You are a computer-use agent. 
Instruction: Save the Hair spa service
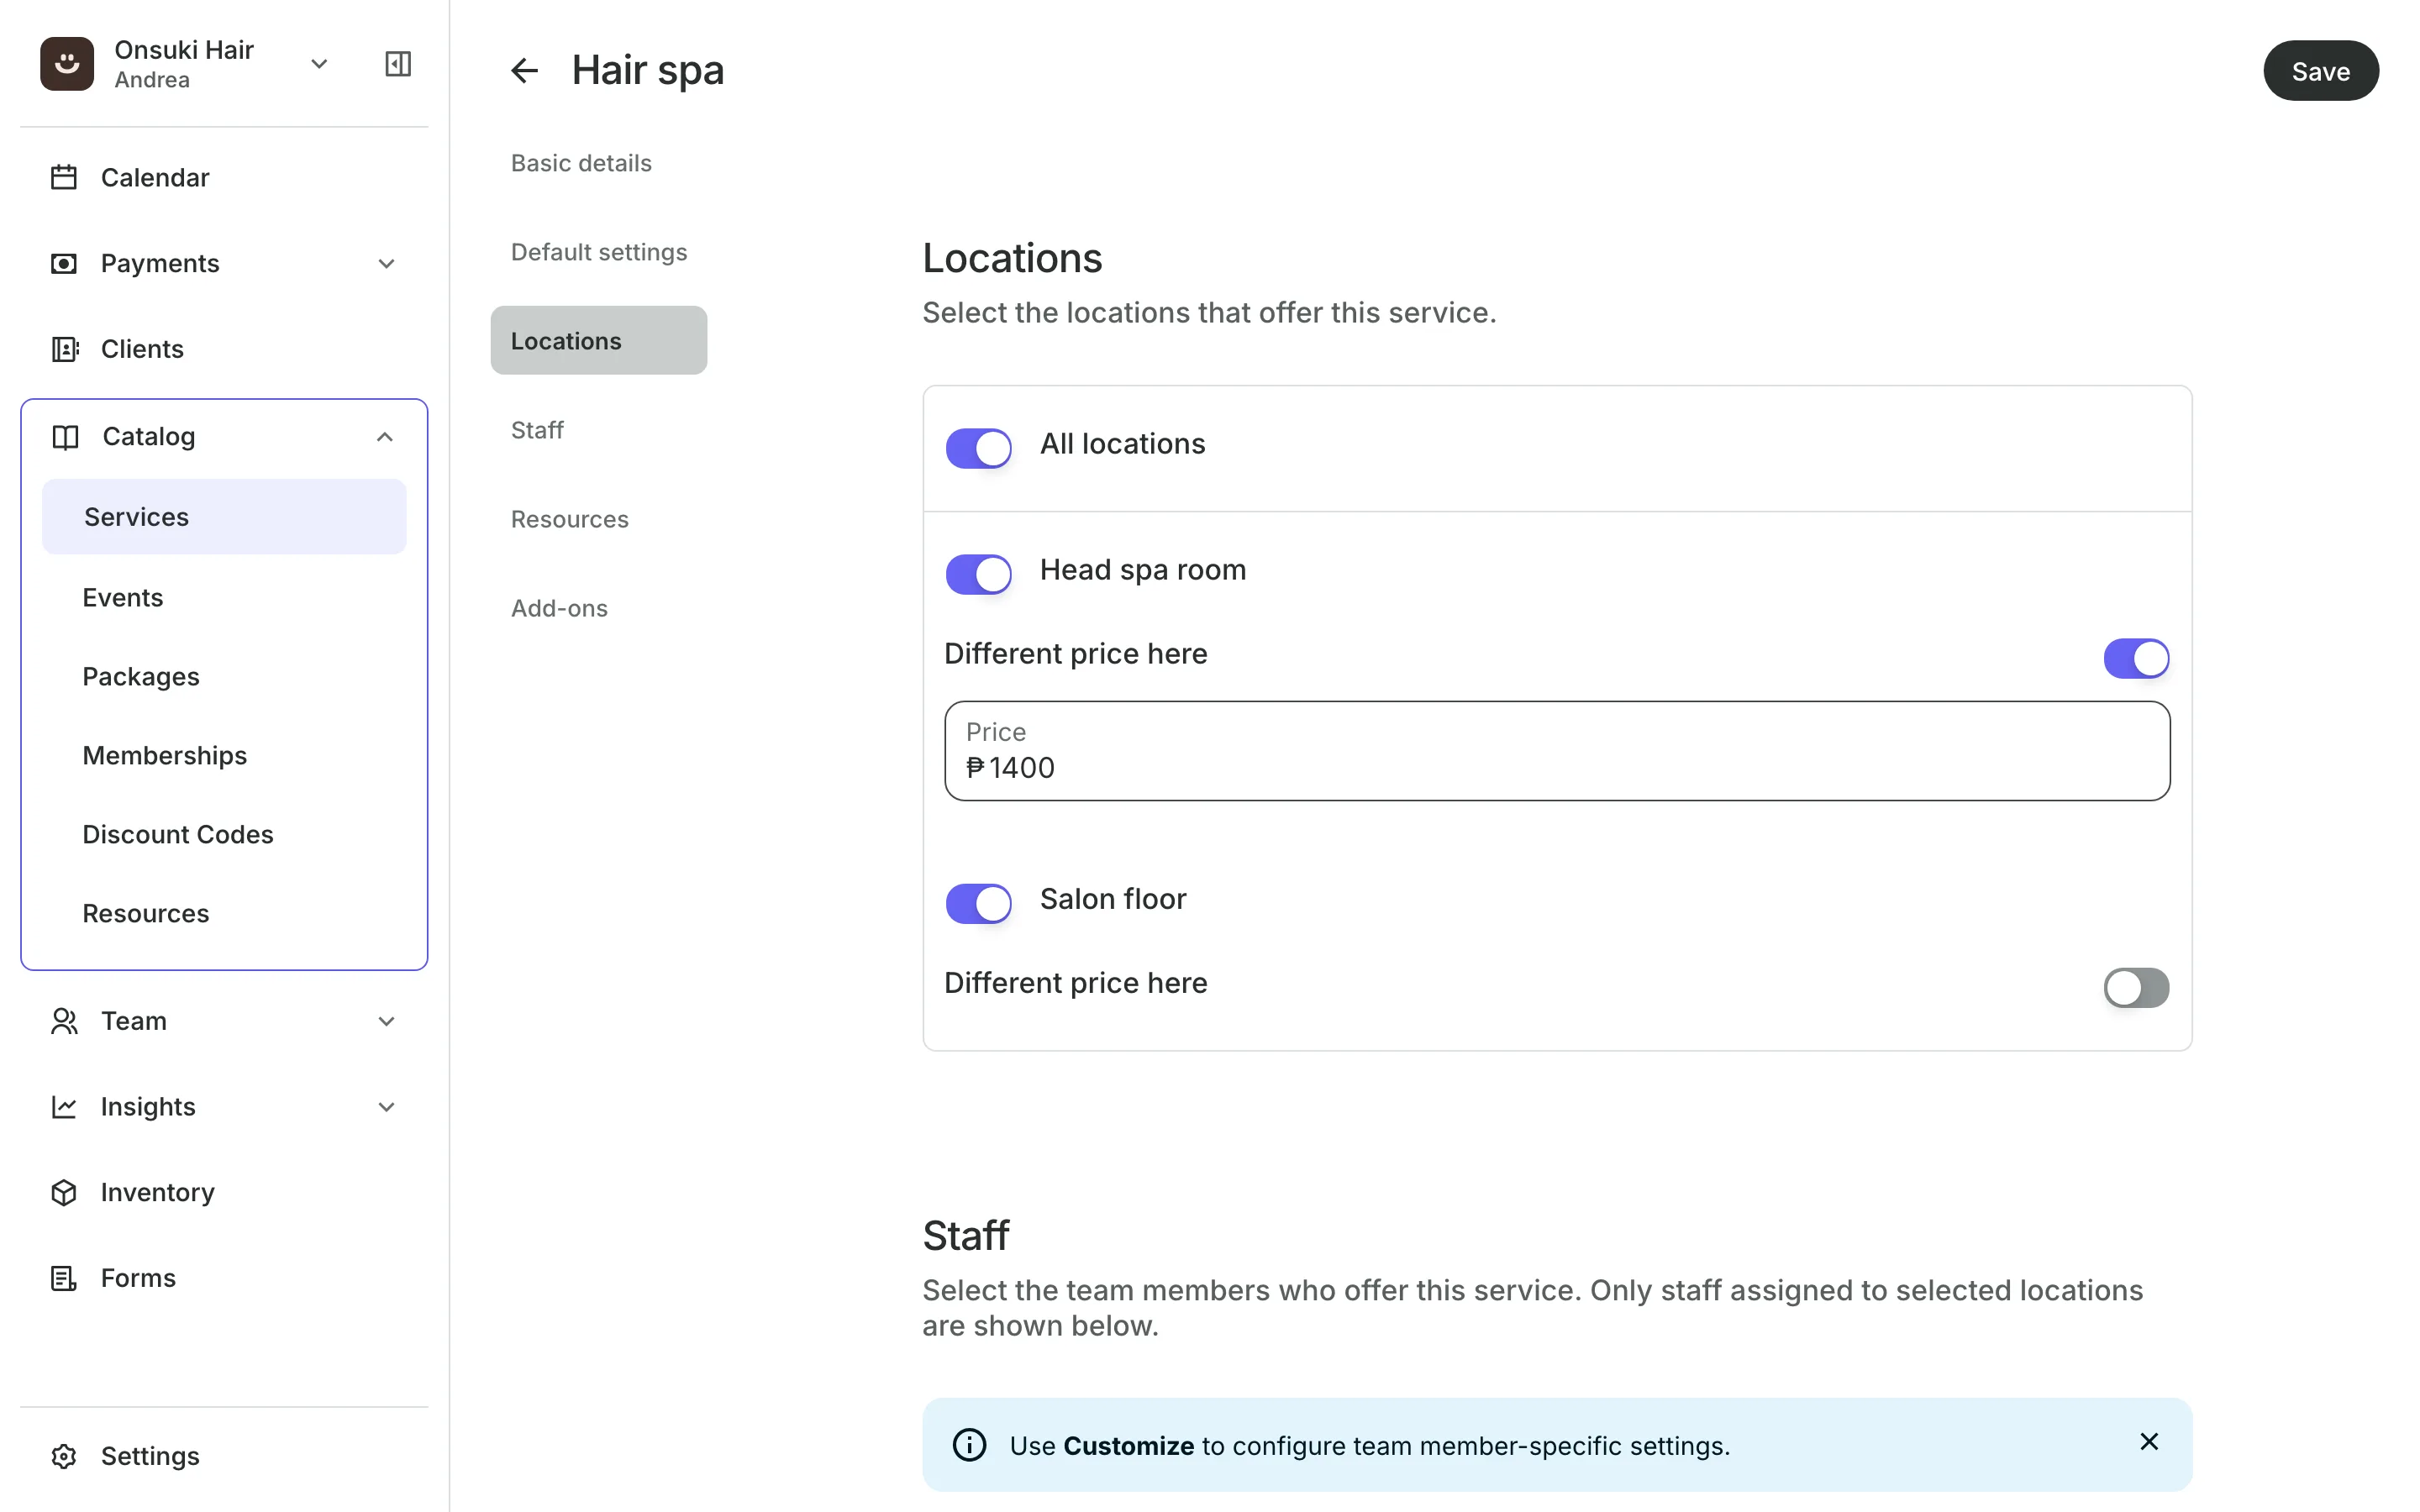pos(2320,71)
